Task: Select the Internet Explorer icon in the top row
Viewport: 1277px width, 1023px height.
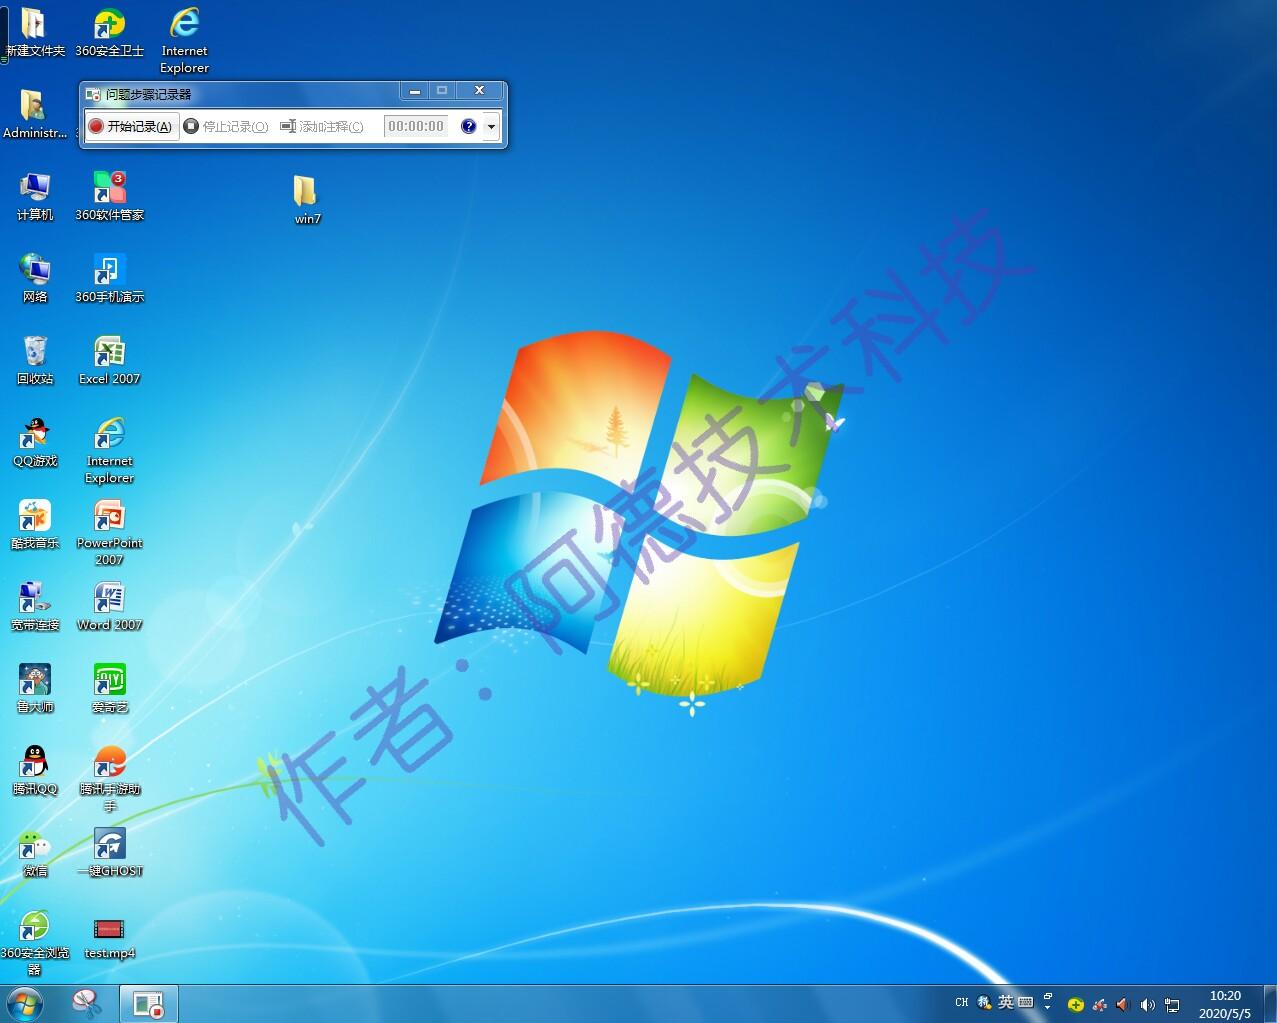Action: point(185,41)
